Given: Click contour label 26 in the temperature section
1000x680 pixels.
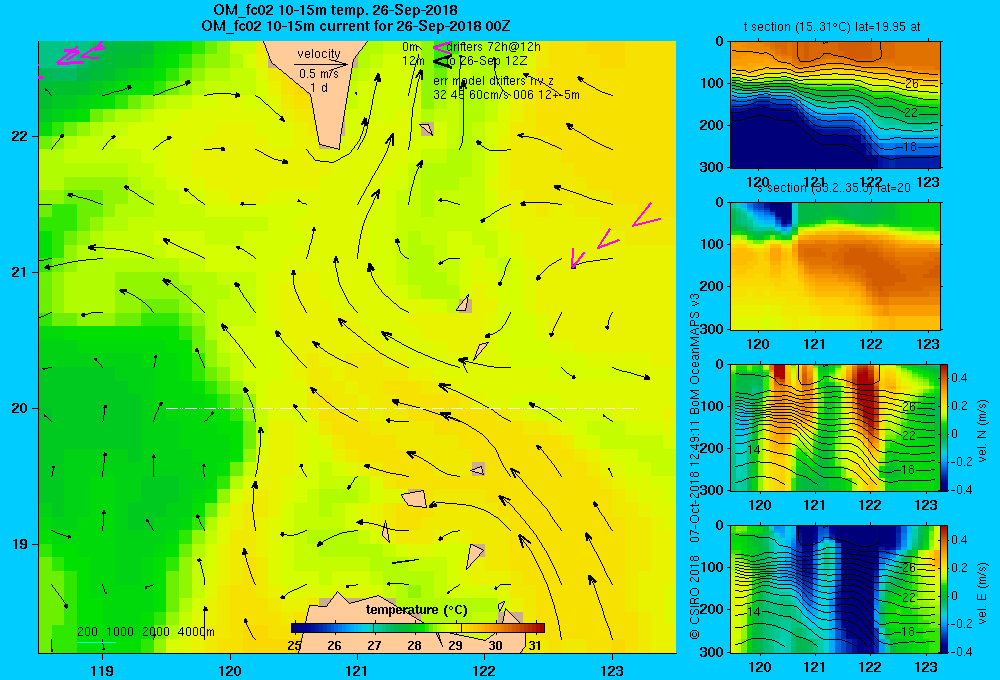Looking at the screenshot, I should pyautogui.click(x=912, y=84).
